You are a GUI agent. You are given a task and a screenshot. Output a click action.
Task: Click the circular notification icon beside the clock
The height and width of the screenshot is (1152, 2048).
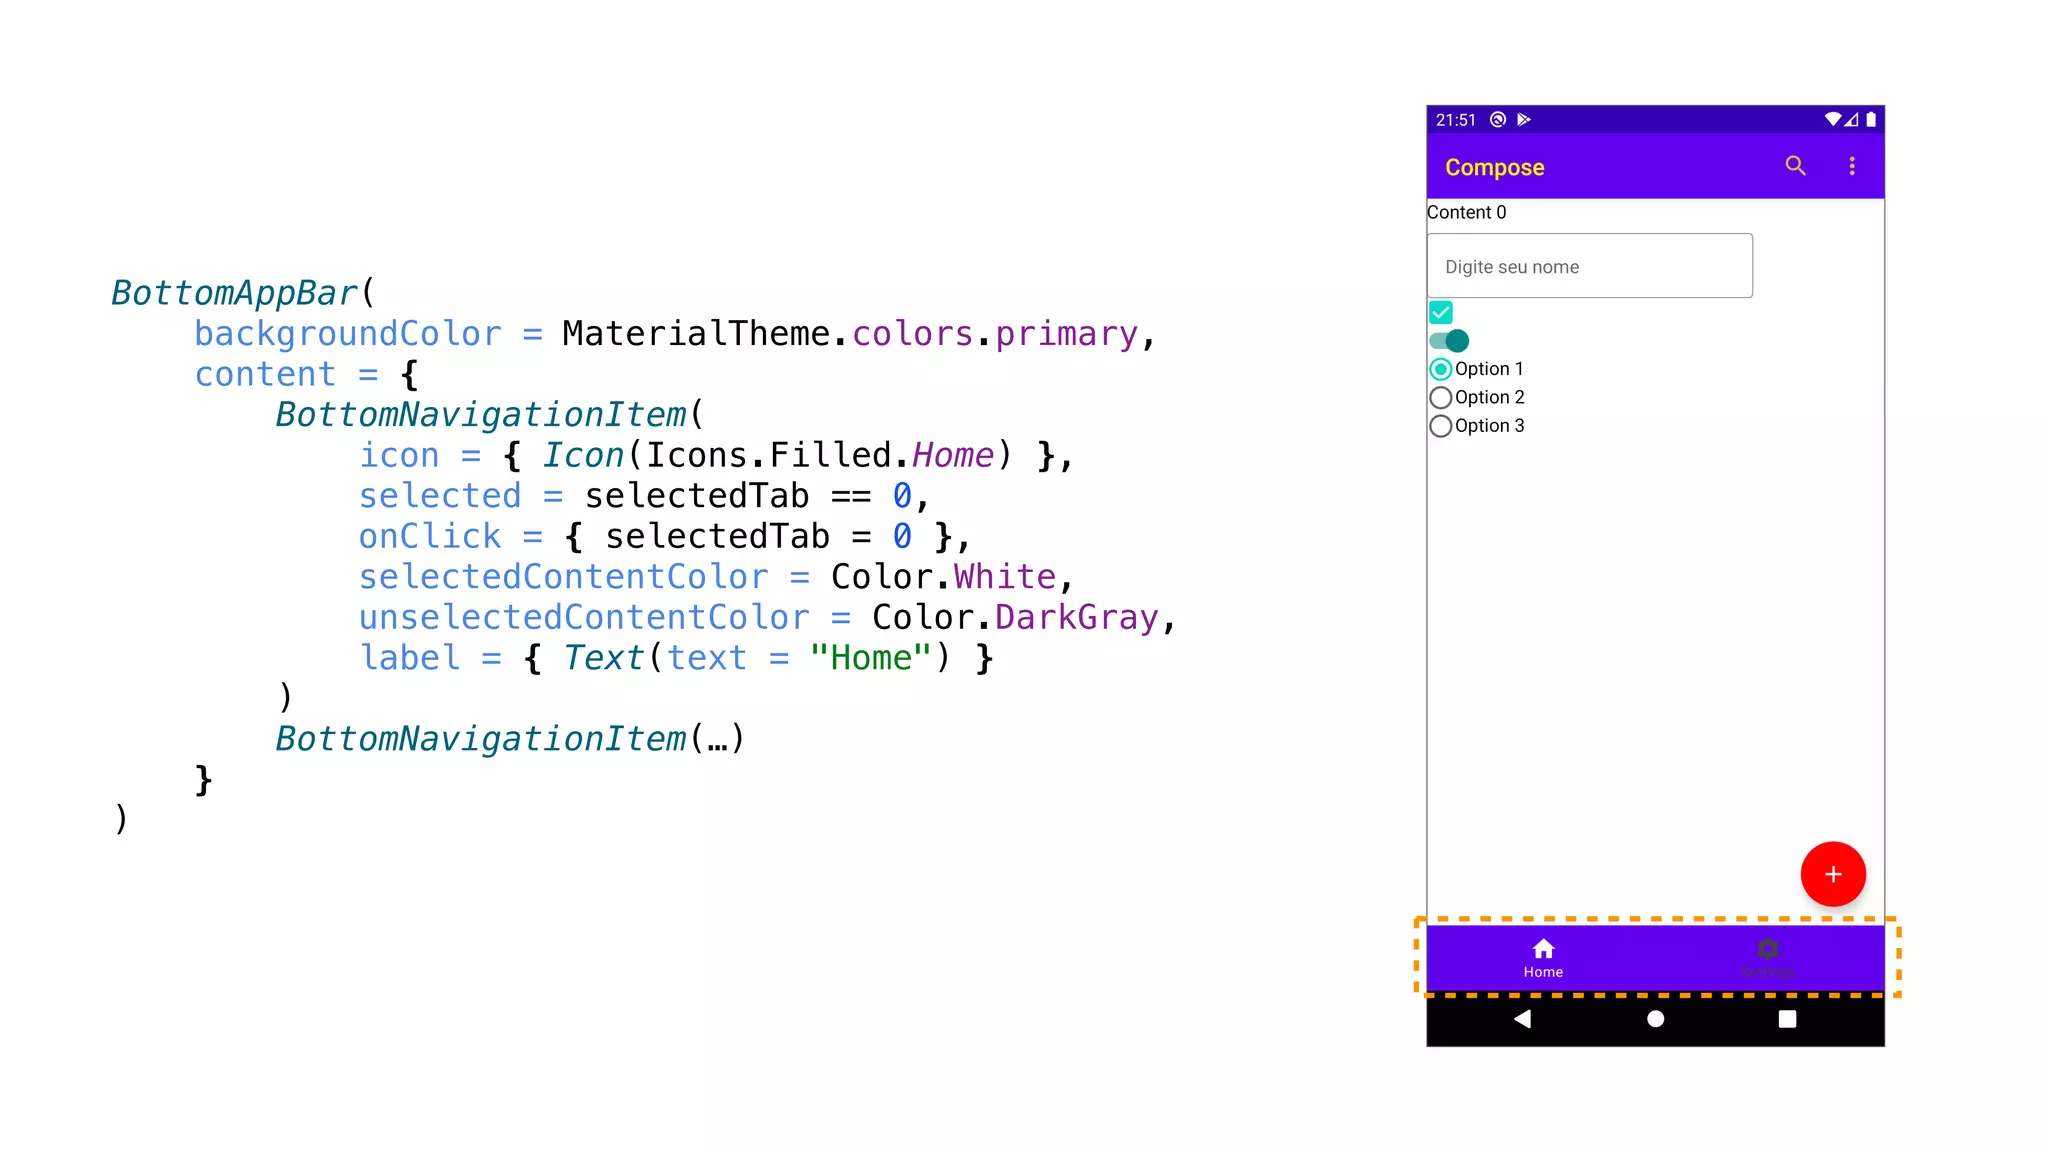[x=1497, y=119]
